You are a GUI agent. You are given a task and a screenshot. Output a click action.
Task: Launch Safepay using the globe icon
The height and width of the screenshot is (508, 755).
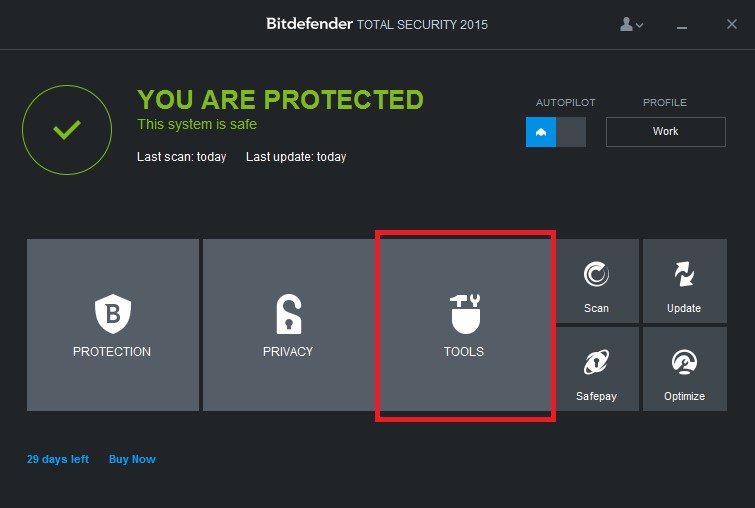tap(596, 362)
